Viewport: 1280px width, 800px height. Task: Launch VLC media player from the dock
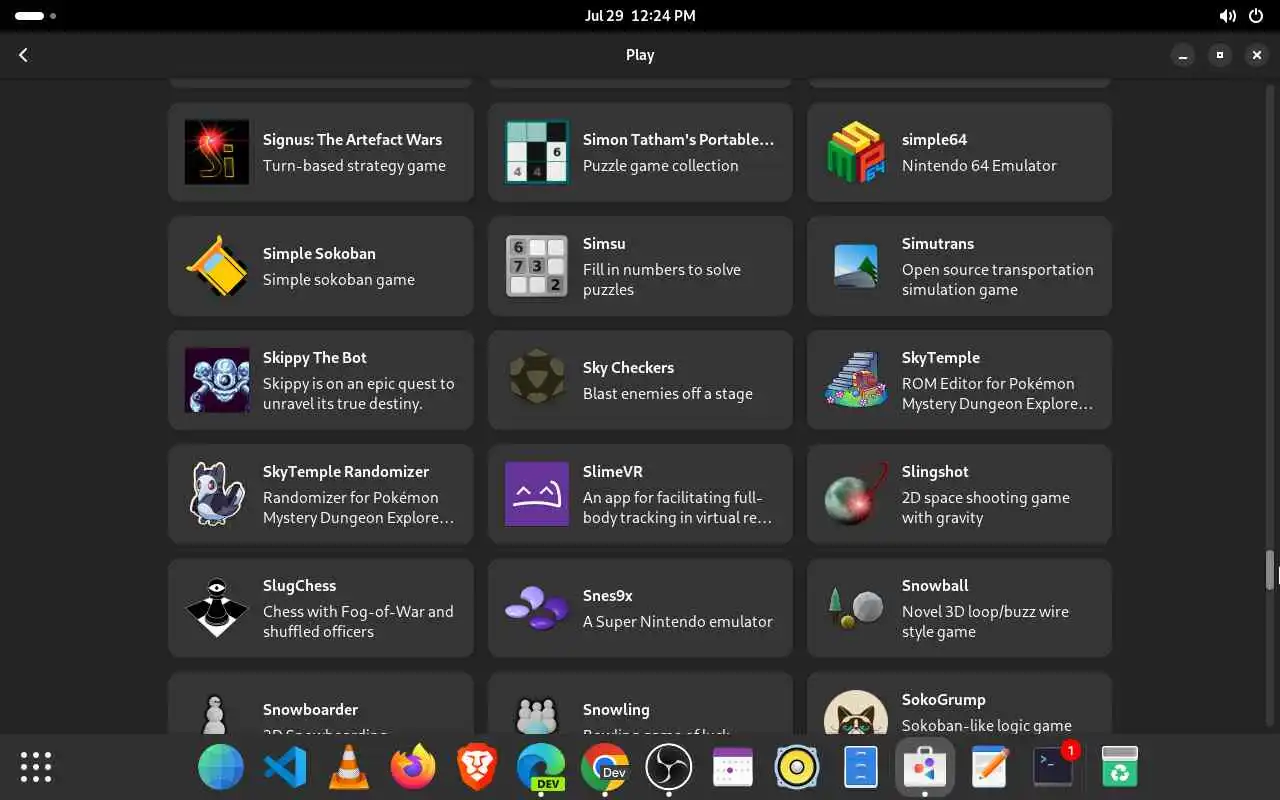click(x=349, y=767)
